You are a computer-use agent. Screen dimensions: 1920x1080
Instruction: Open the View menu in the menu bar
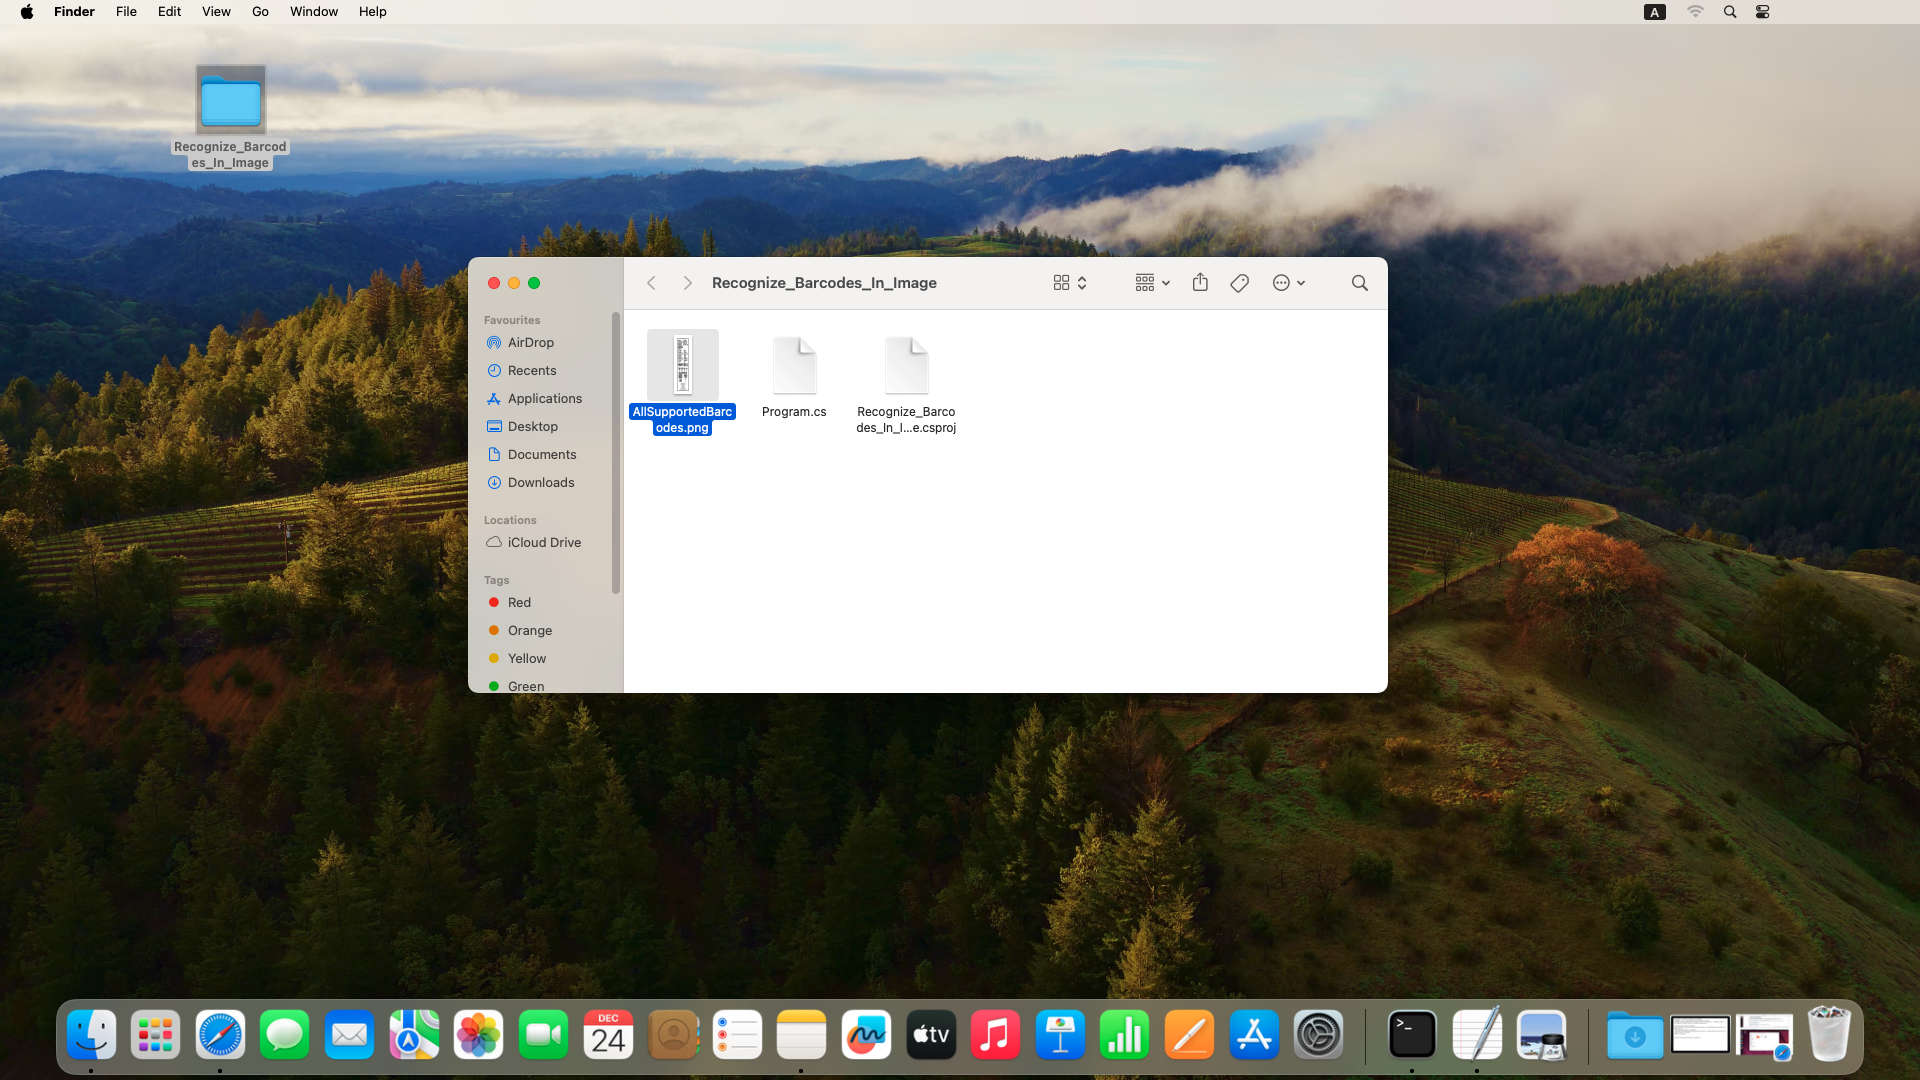pos(216,12)
